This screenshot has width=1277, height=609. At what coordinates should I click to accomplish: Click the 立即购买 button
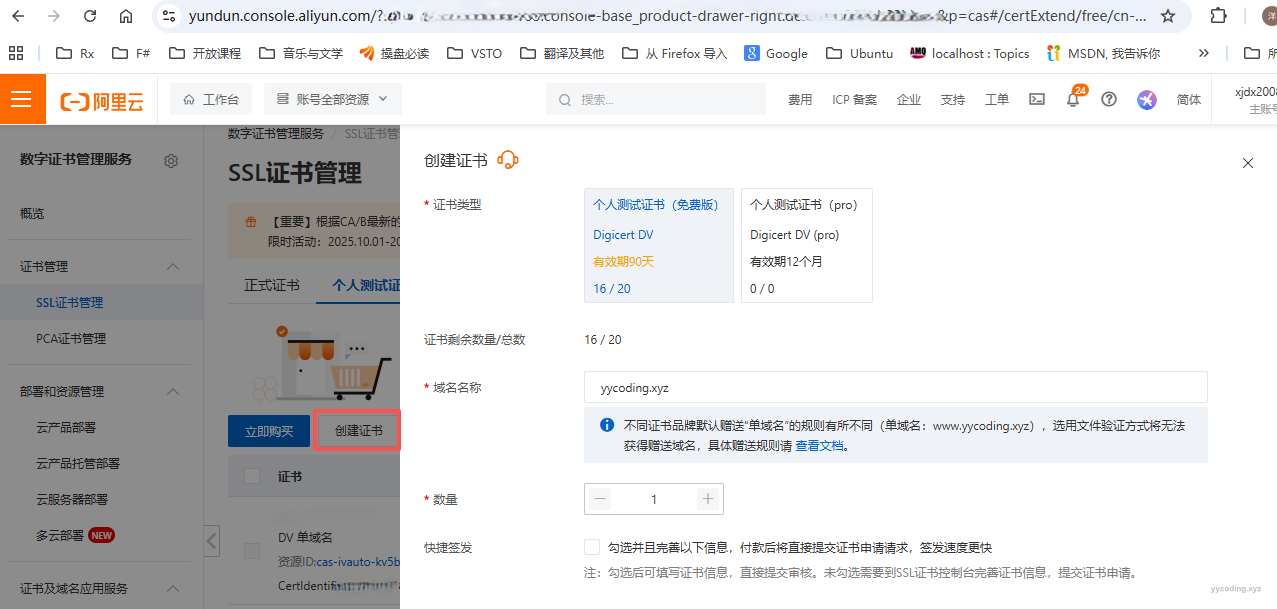pyautogui.click(x=269, y=431)
